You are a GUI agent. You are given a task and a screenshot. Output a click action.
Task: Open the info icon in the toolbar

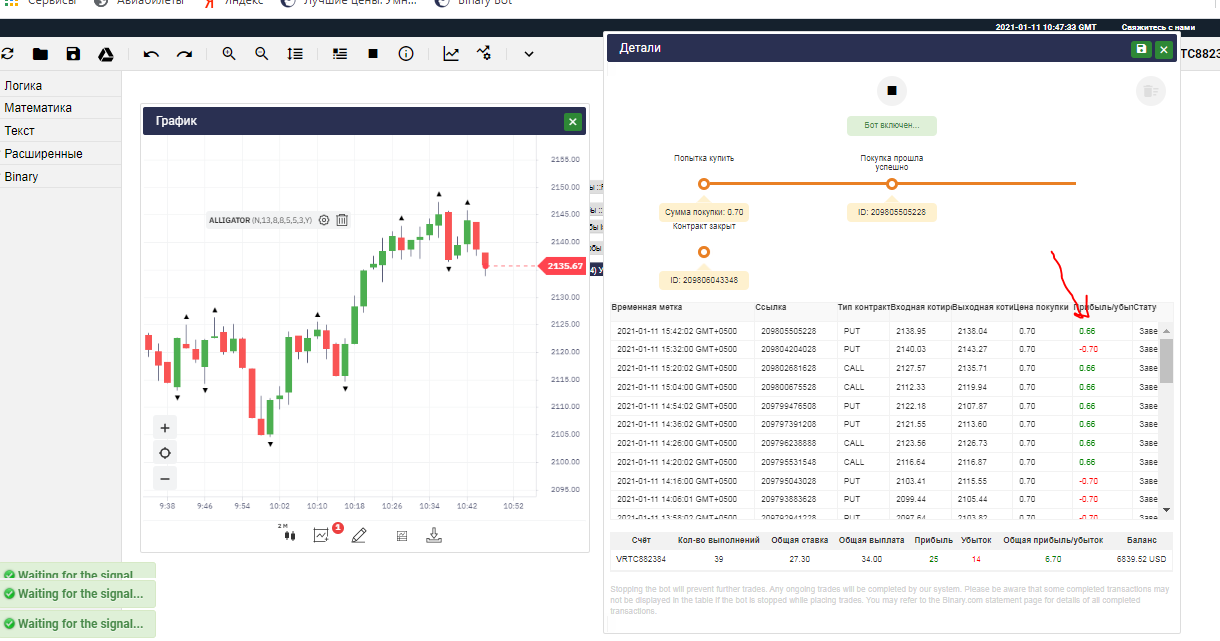pos(406,54)
